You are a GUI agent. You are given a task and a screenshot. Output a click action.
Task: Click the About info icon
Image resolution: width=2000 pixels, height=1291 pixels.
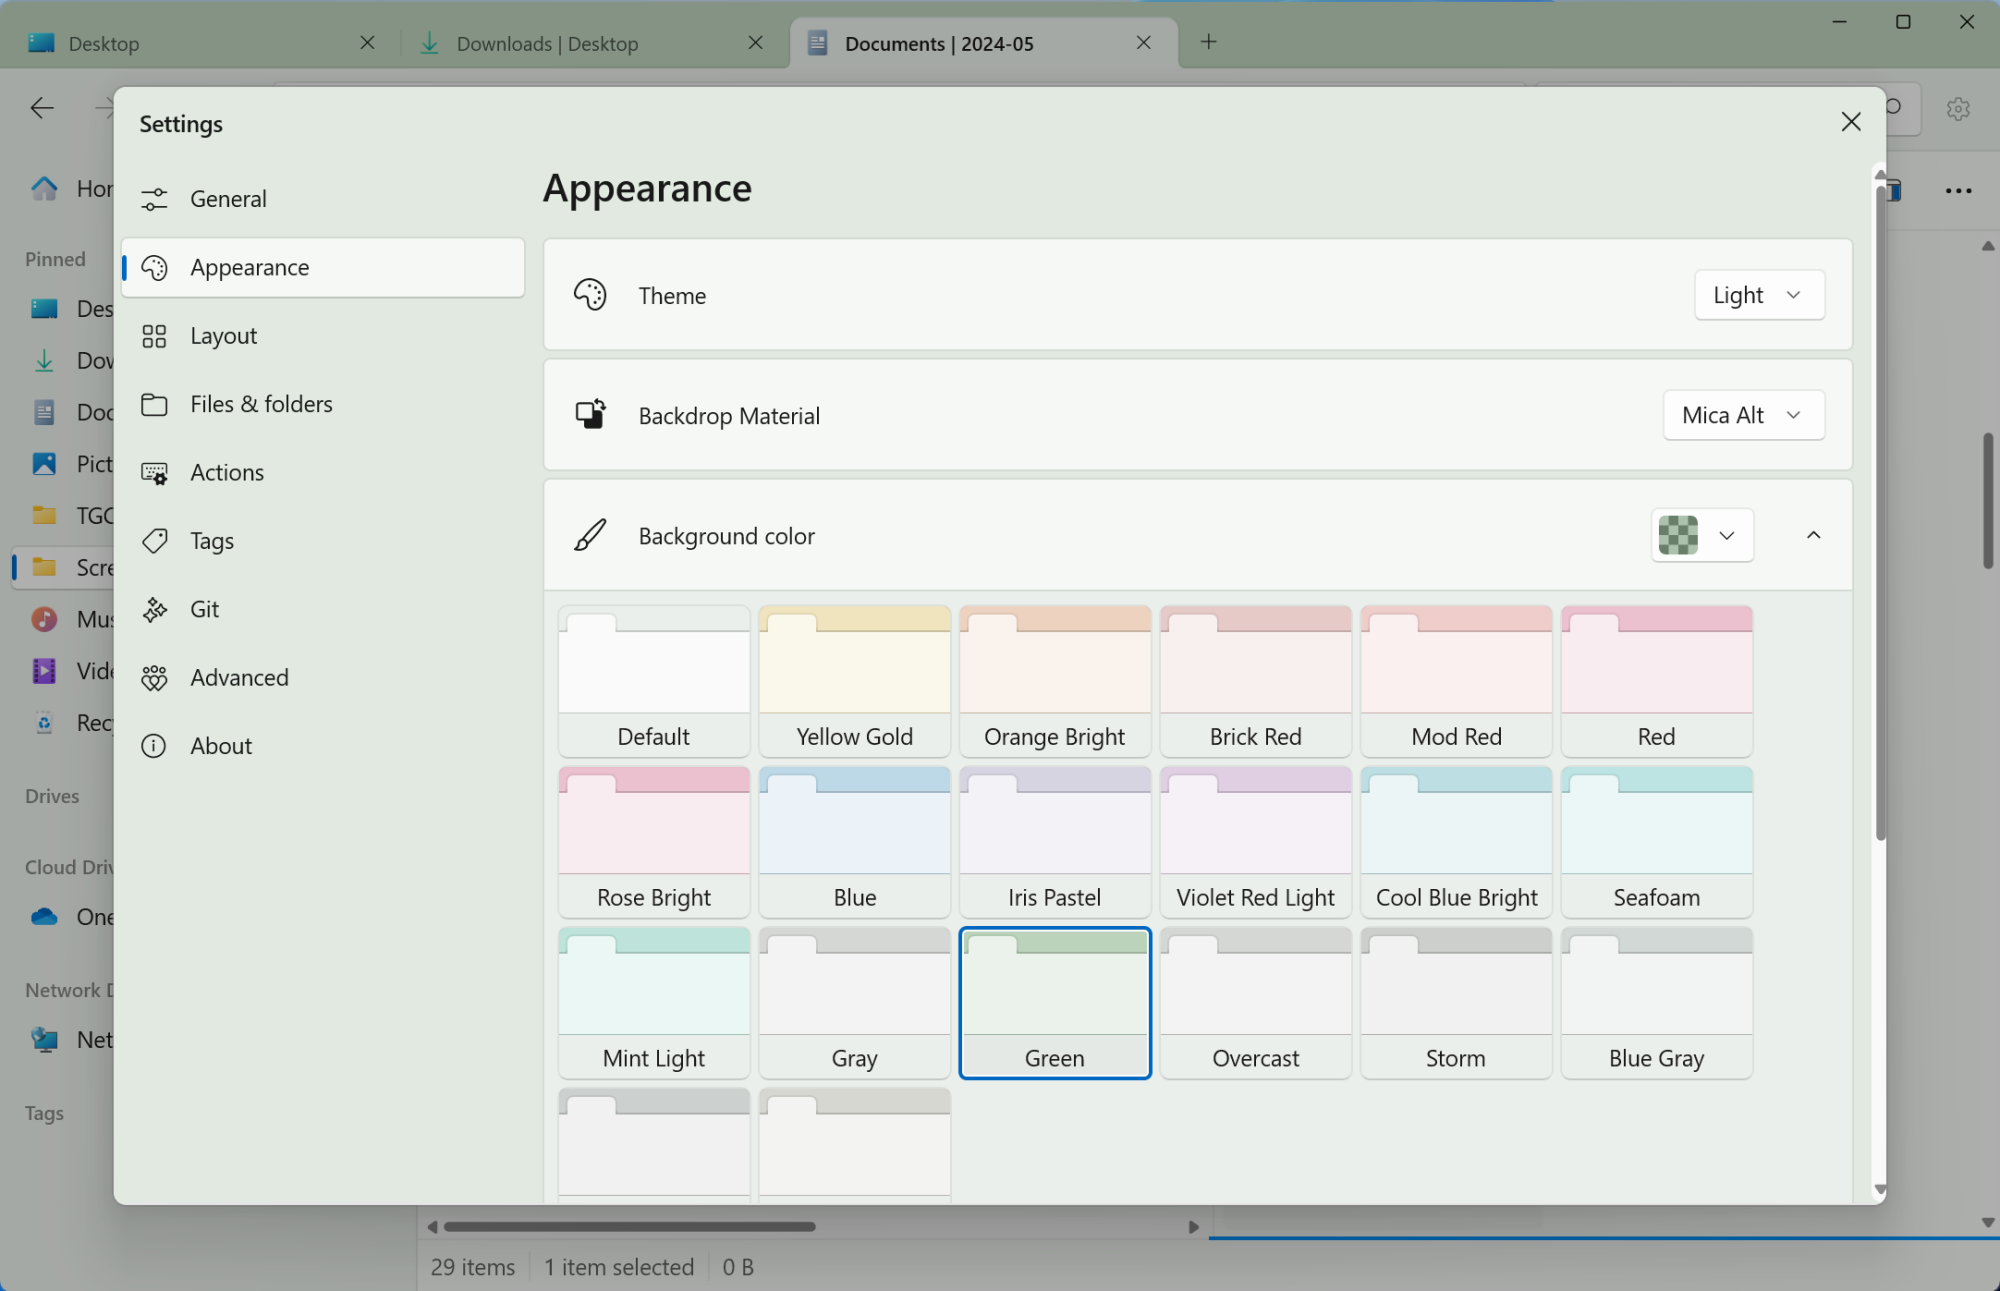coord(154,746)
